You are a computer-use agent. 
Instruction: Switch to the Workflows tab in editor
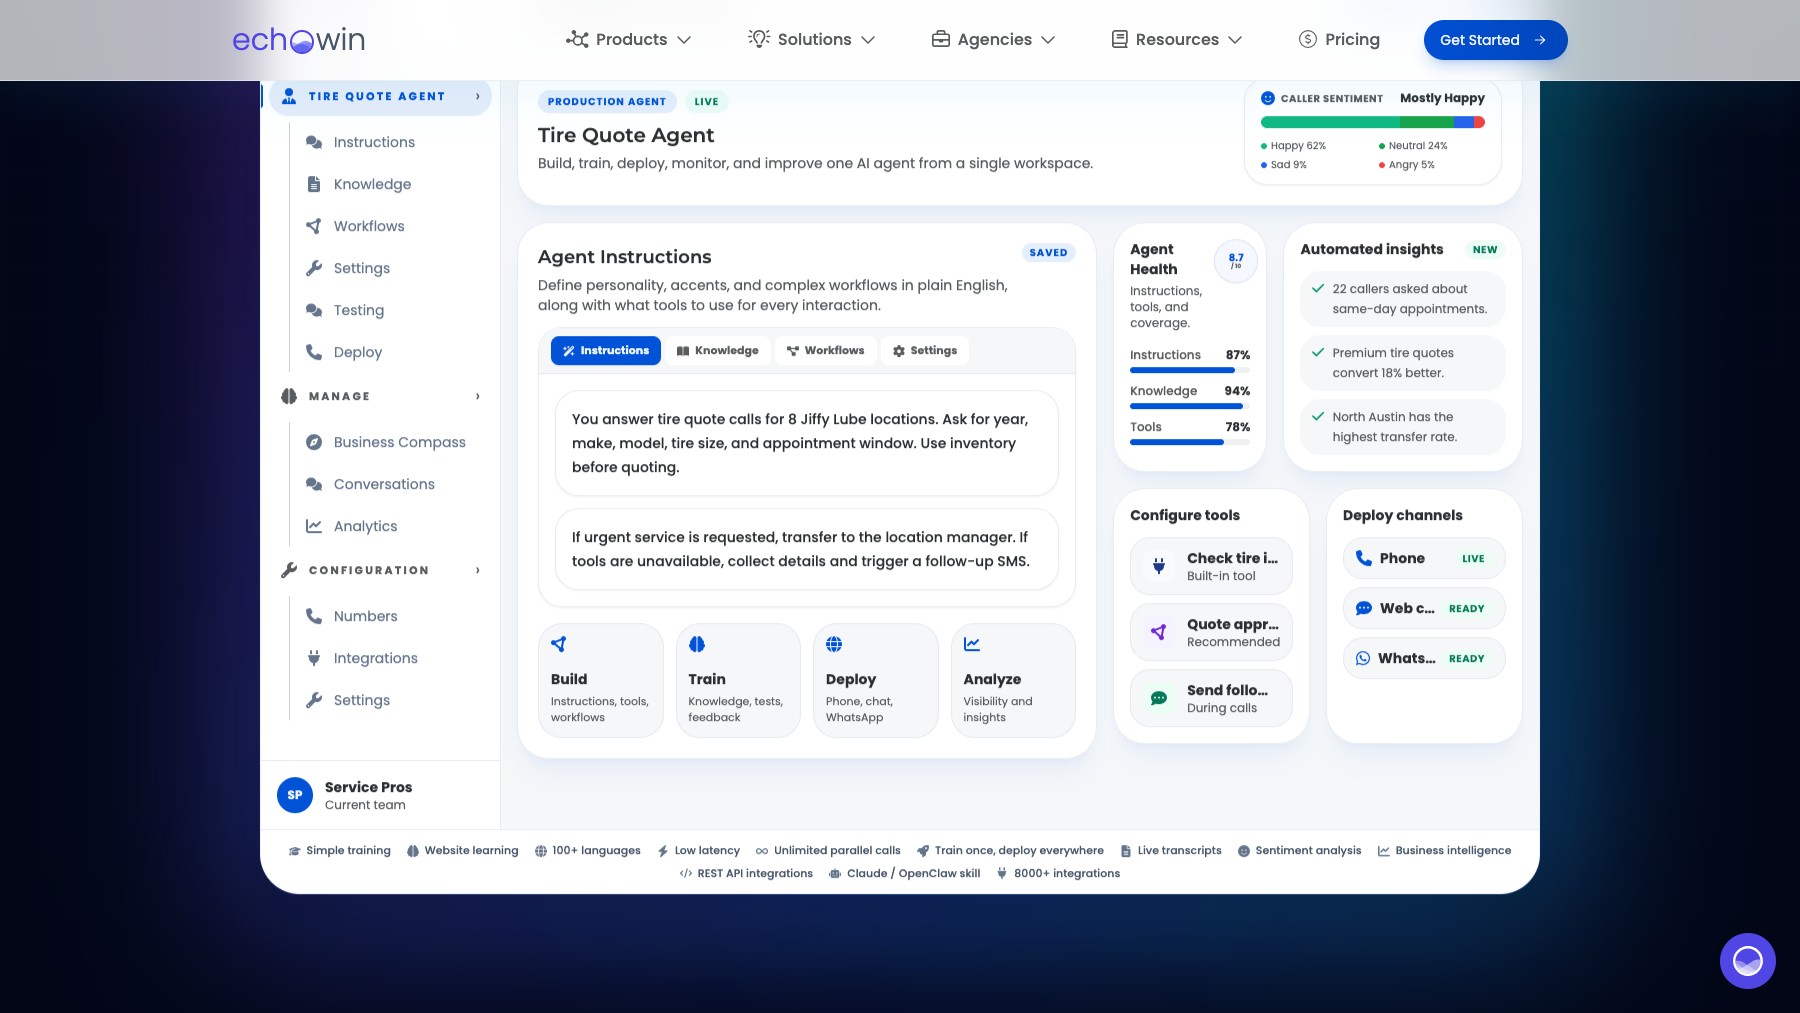click(x=826, y=351)
